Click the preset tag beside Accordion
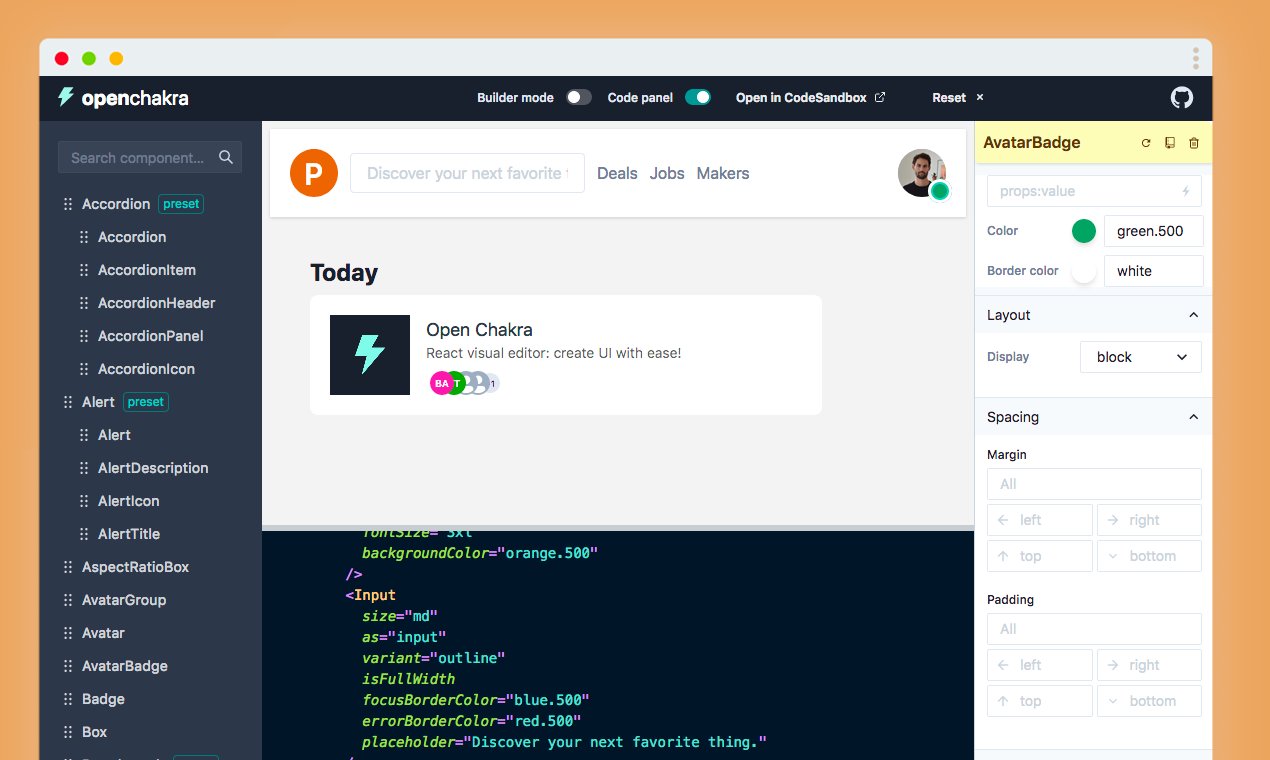This screenshot has height=760, width=1270. pyautogui.click(x=181, y=204)
